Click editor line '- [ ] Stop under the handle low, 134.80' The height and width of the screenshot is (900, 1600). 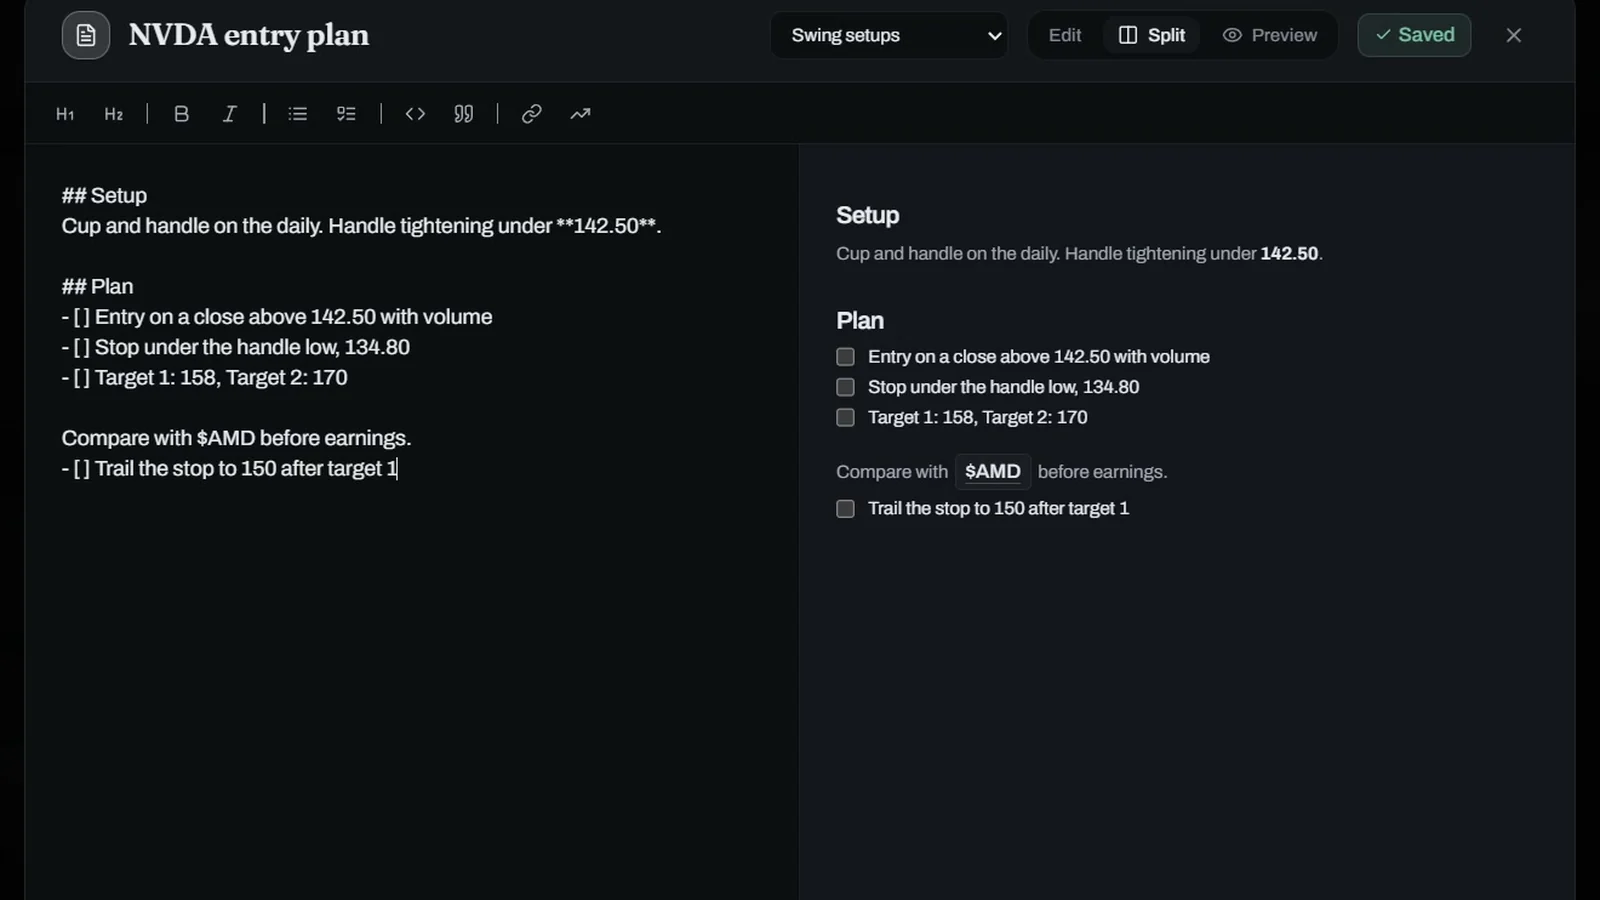pyautogui.click(x=236, y=347)
